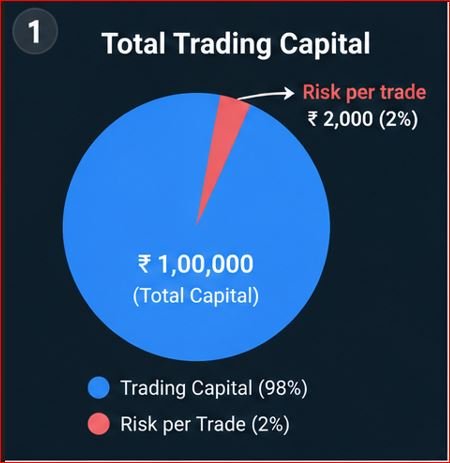Click the 'Trading Capital (98%)' legend label
The width and height of the screenshot is (450, 463).
point(214,388)
